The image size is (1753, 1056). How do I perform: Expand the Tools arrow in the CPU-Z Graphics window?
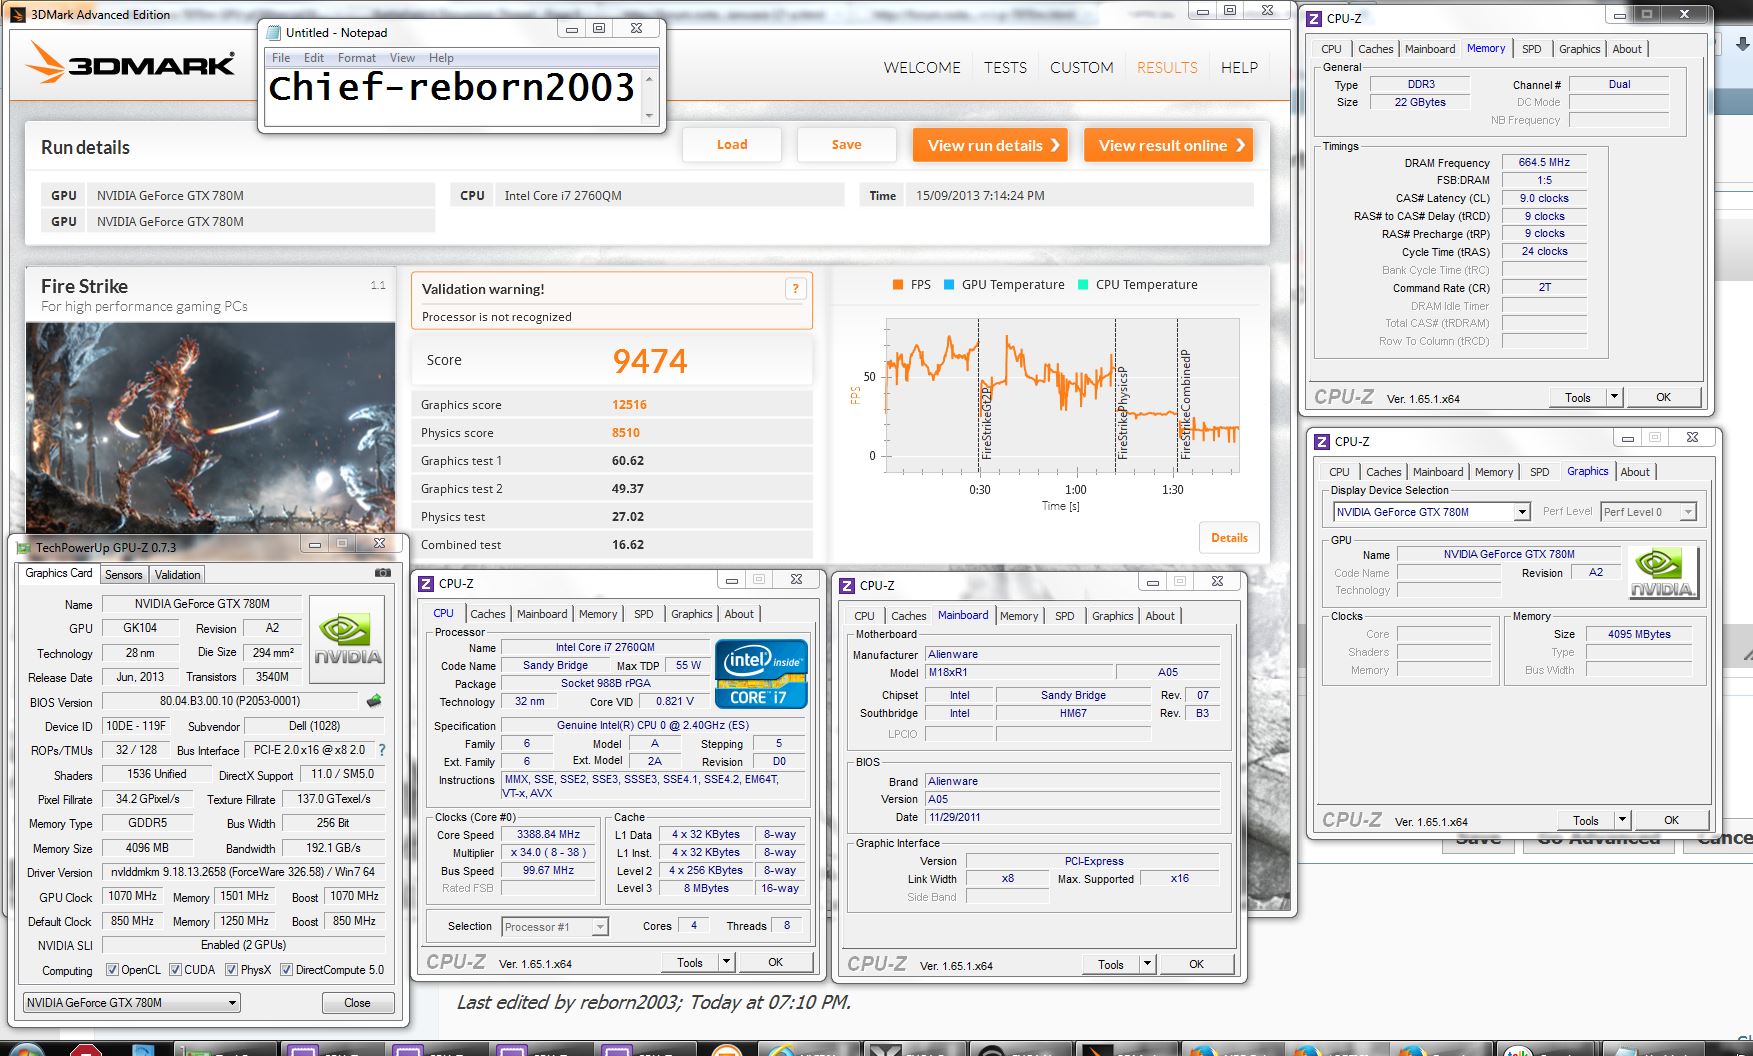click(x=1622, y=820)
